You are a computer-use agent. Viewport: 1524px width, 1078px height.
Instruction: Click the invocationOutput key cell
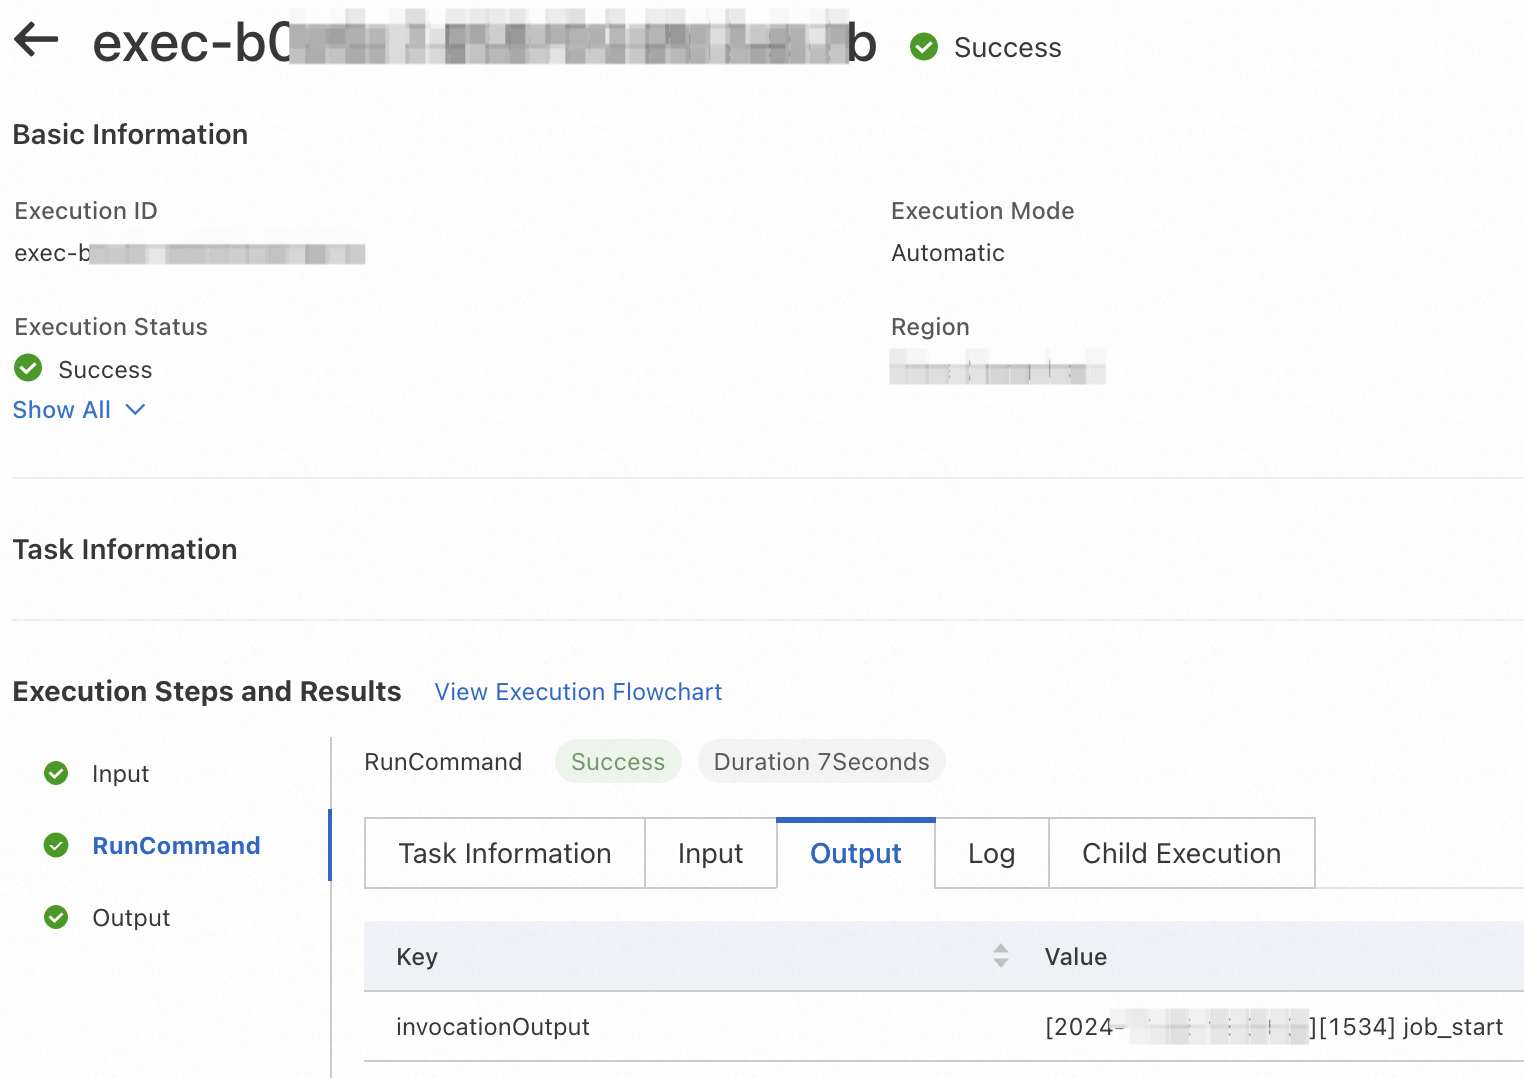pos(493,1027)
